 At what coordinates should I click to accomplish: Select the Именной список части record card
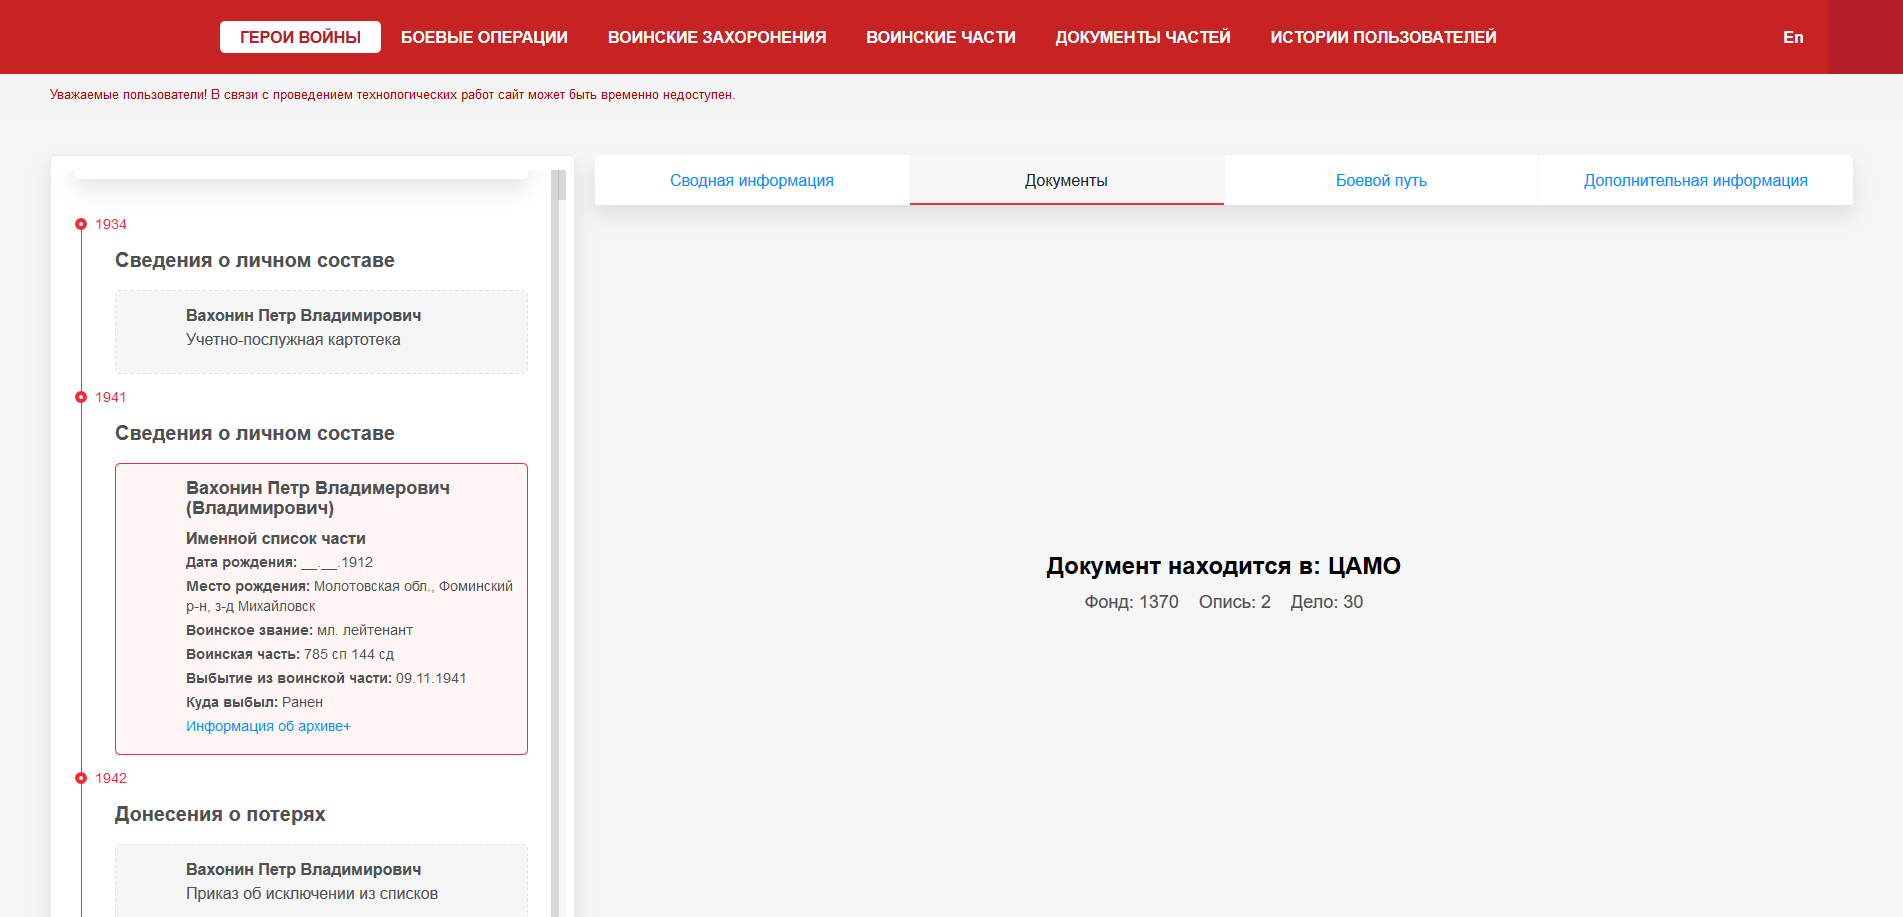click(x=321, y=608)
